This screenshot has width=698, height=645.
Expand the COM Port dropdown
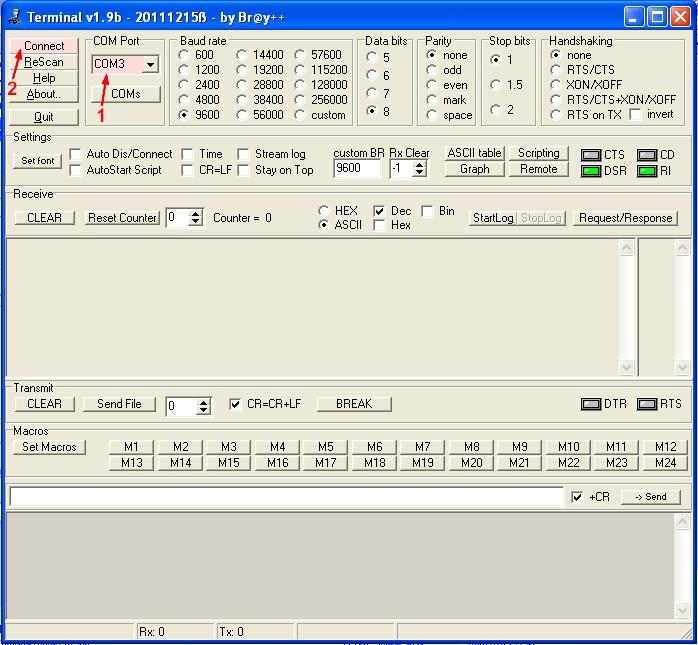[x=150, y=64]
